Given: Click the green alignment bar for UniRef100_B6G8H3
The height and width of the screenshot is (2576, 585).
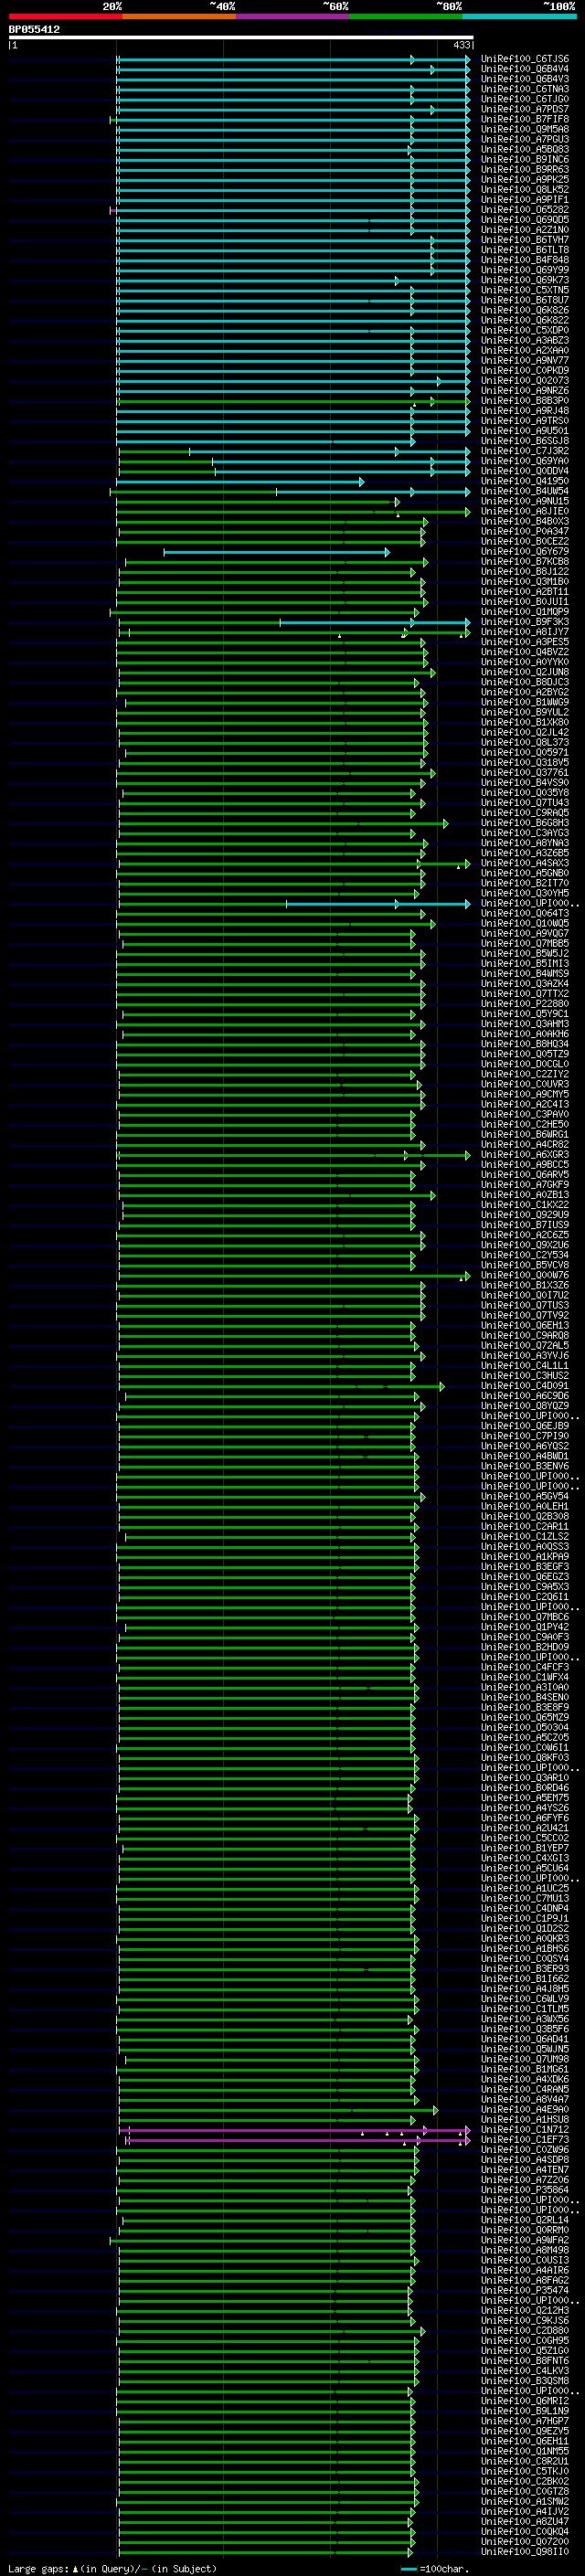Looking at the screenshot, I should coord(283,823).
